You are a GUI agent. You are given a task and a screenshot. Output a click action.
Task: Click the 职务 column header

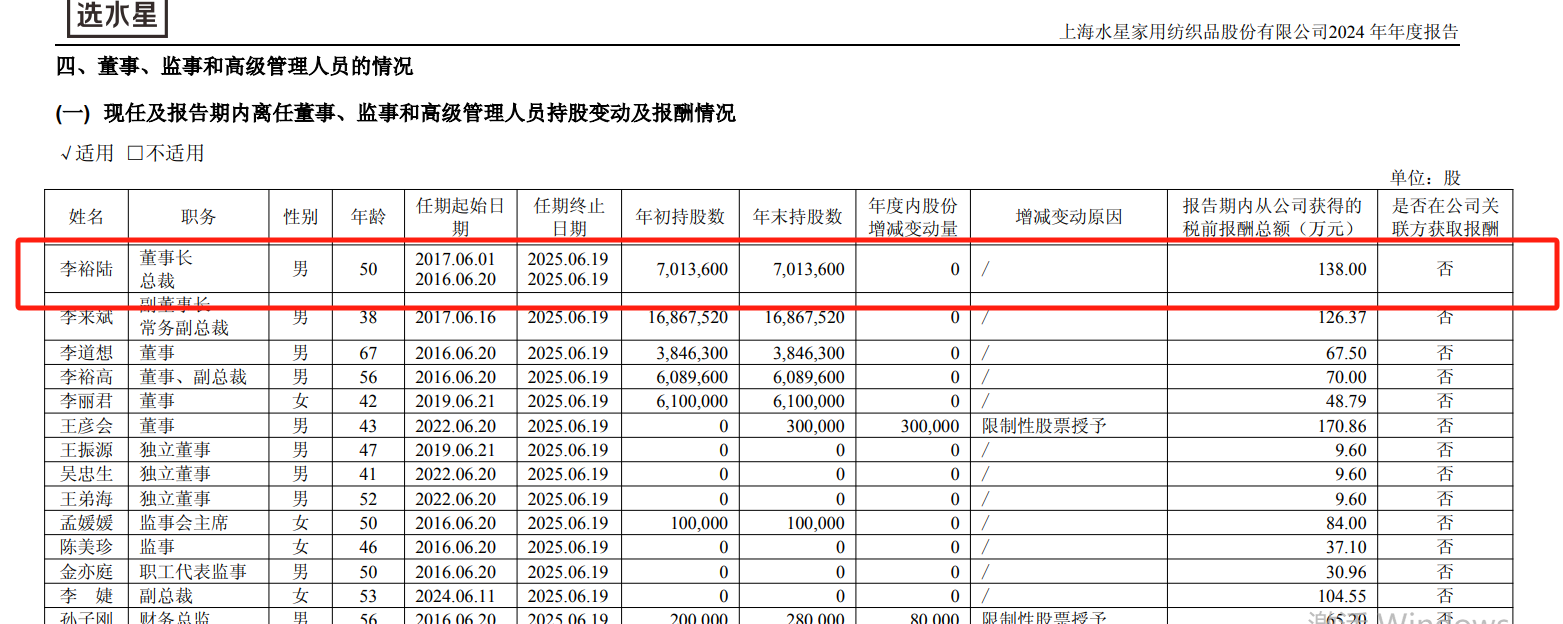(x=199, y=217)
